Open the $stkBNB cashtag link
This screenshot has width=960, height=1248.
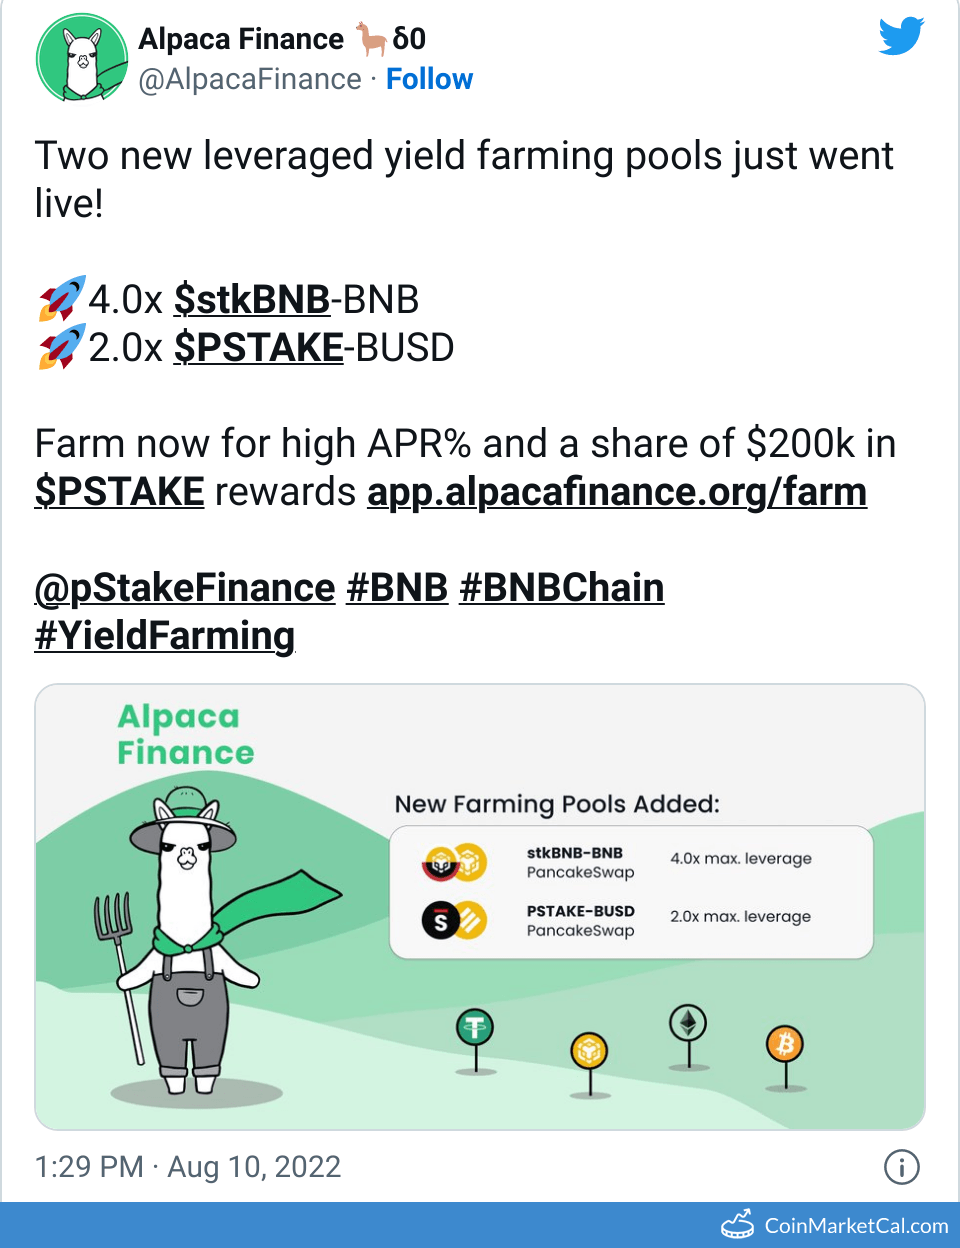click(x=251, y=299)
